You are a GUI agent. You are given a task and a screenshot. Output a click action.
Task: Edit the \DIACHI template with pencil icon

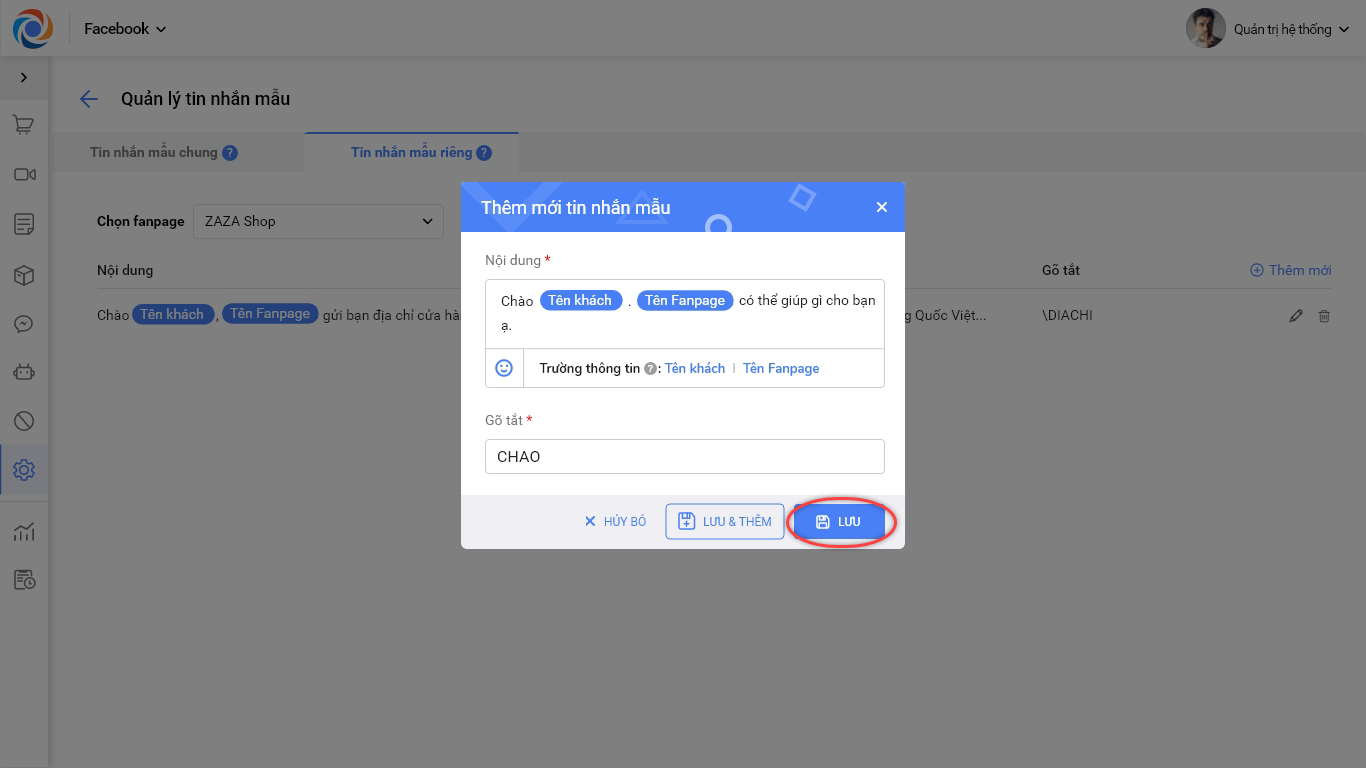click(1296, 316)
